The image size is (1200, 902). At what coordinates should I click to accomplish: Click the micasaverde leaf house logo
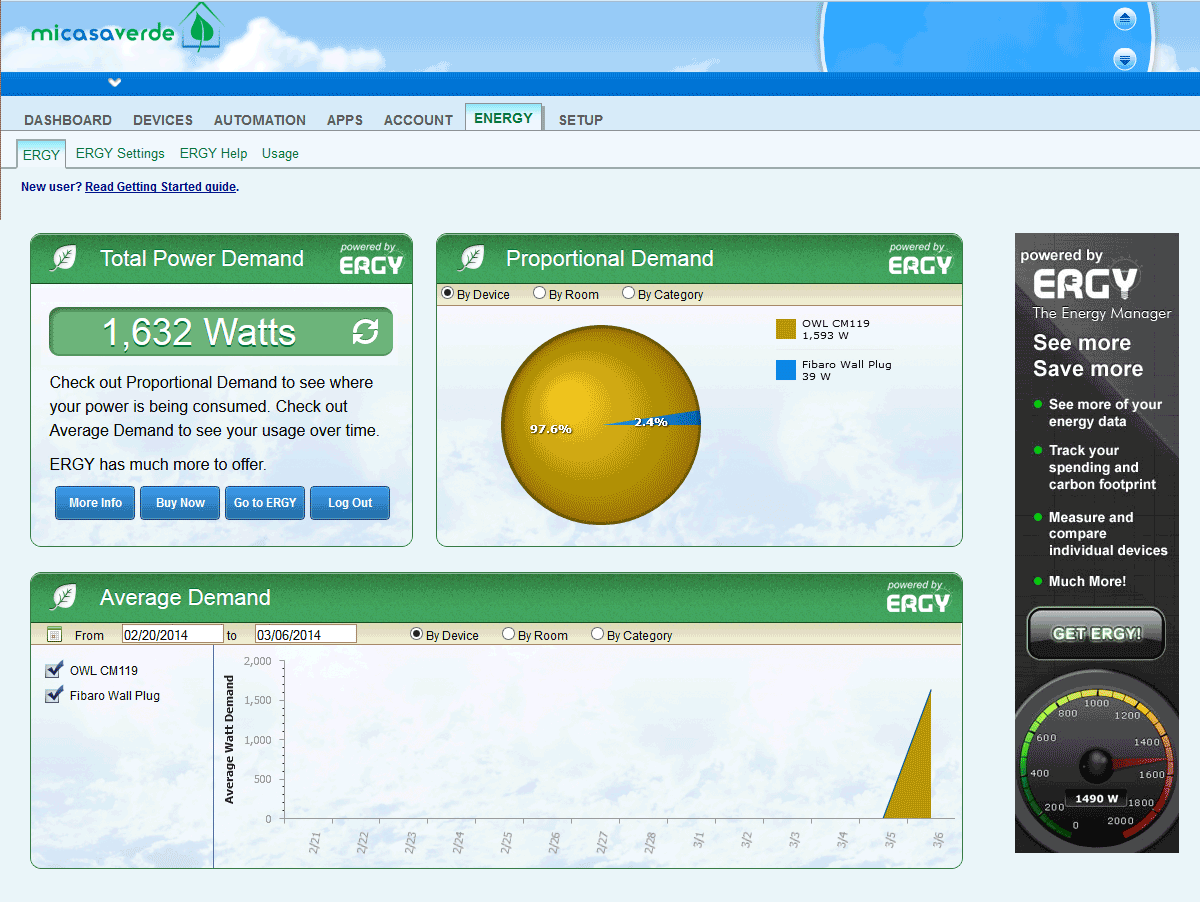tap(201, 28)
